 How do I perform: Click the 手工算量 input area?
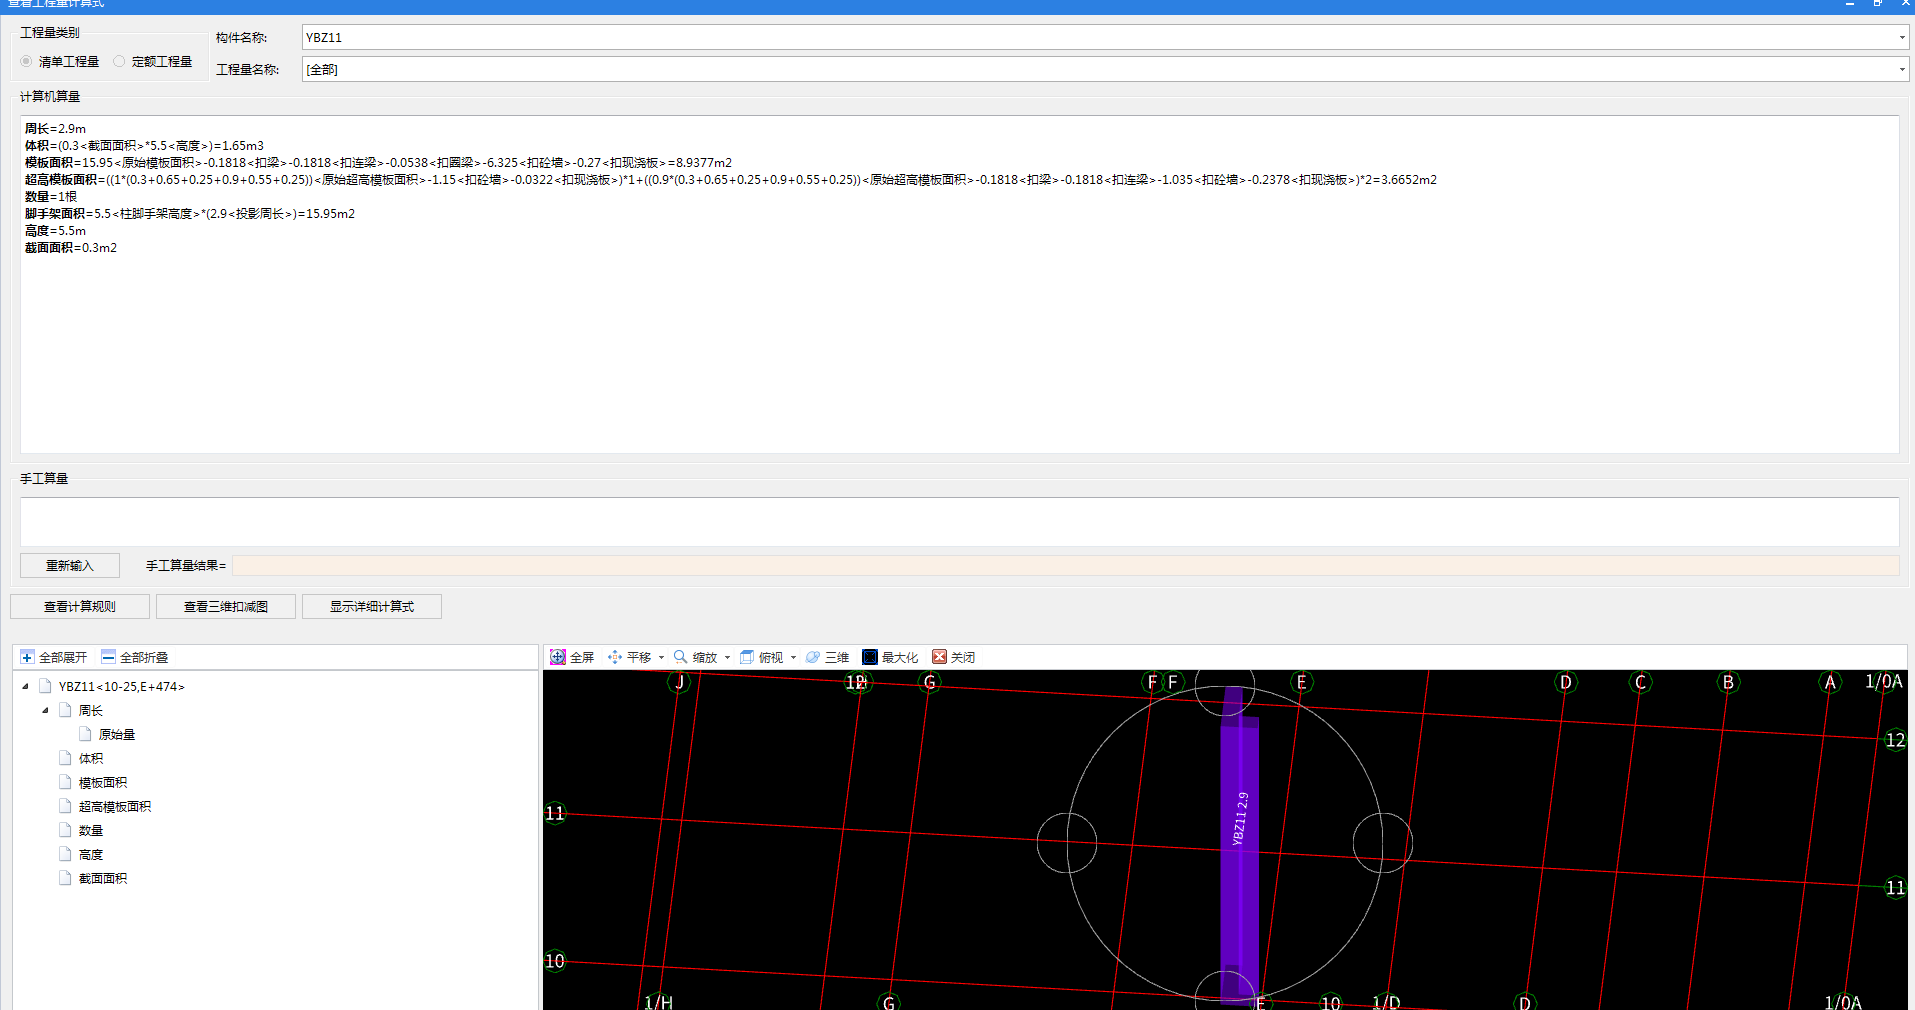point(959,522)
